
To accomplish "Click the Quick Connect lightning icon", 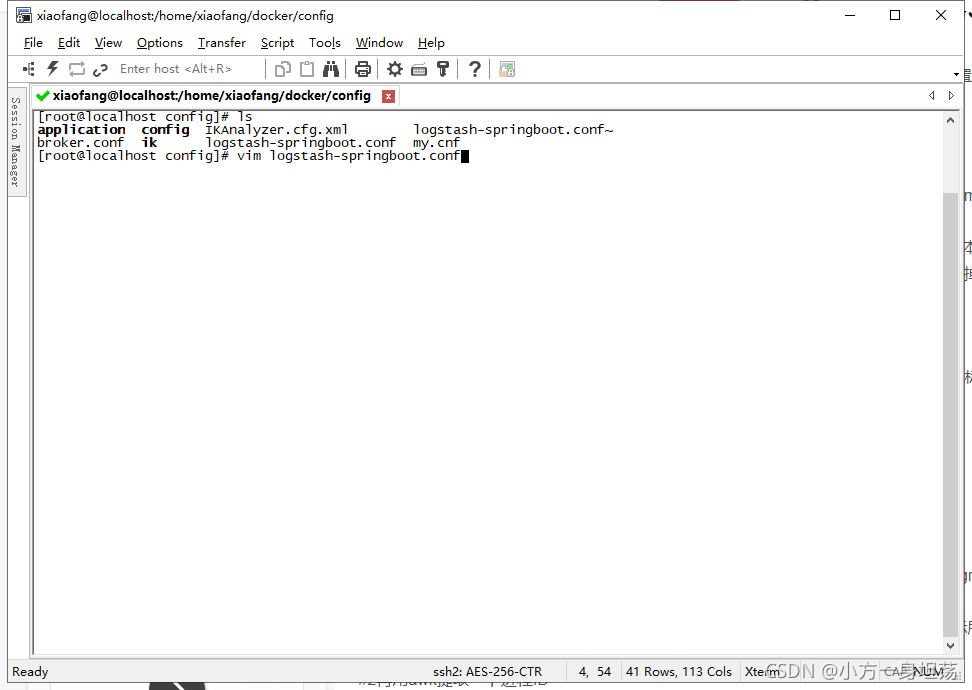I will click(x=53, y=69).
